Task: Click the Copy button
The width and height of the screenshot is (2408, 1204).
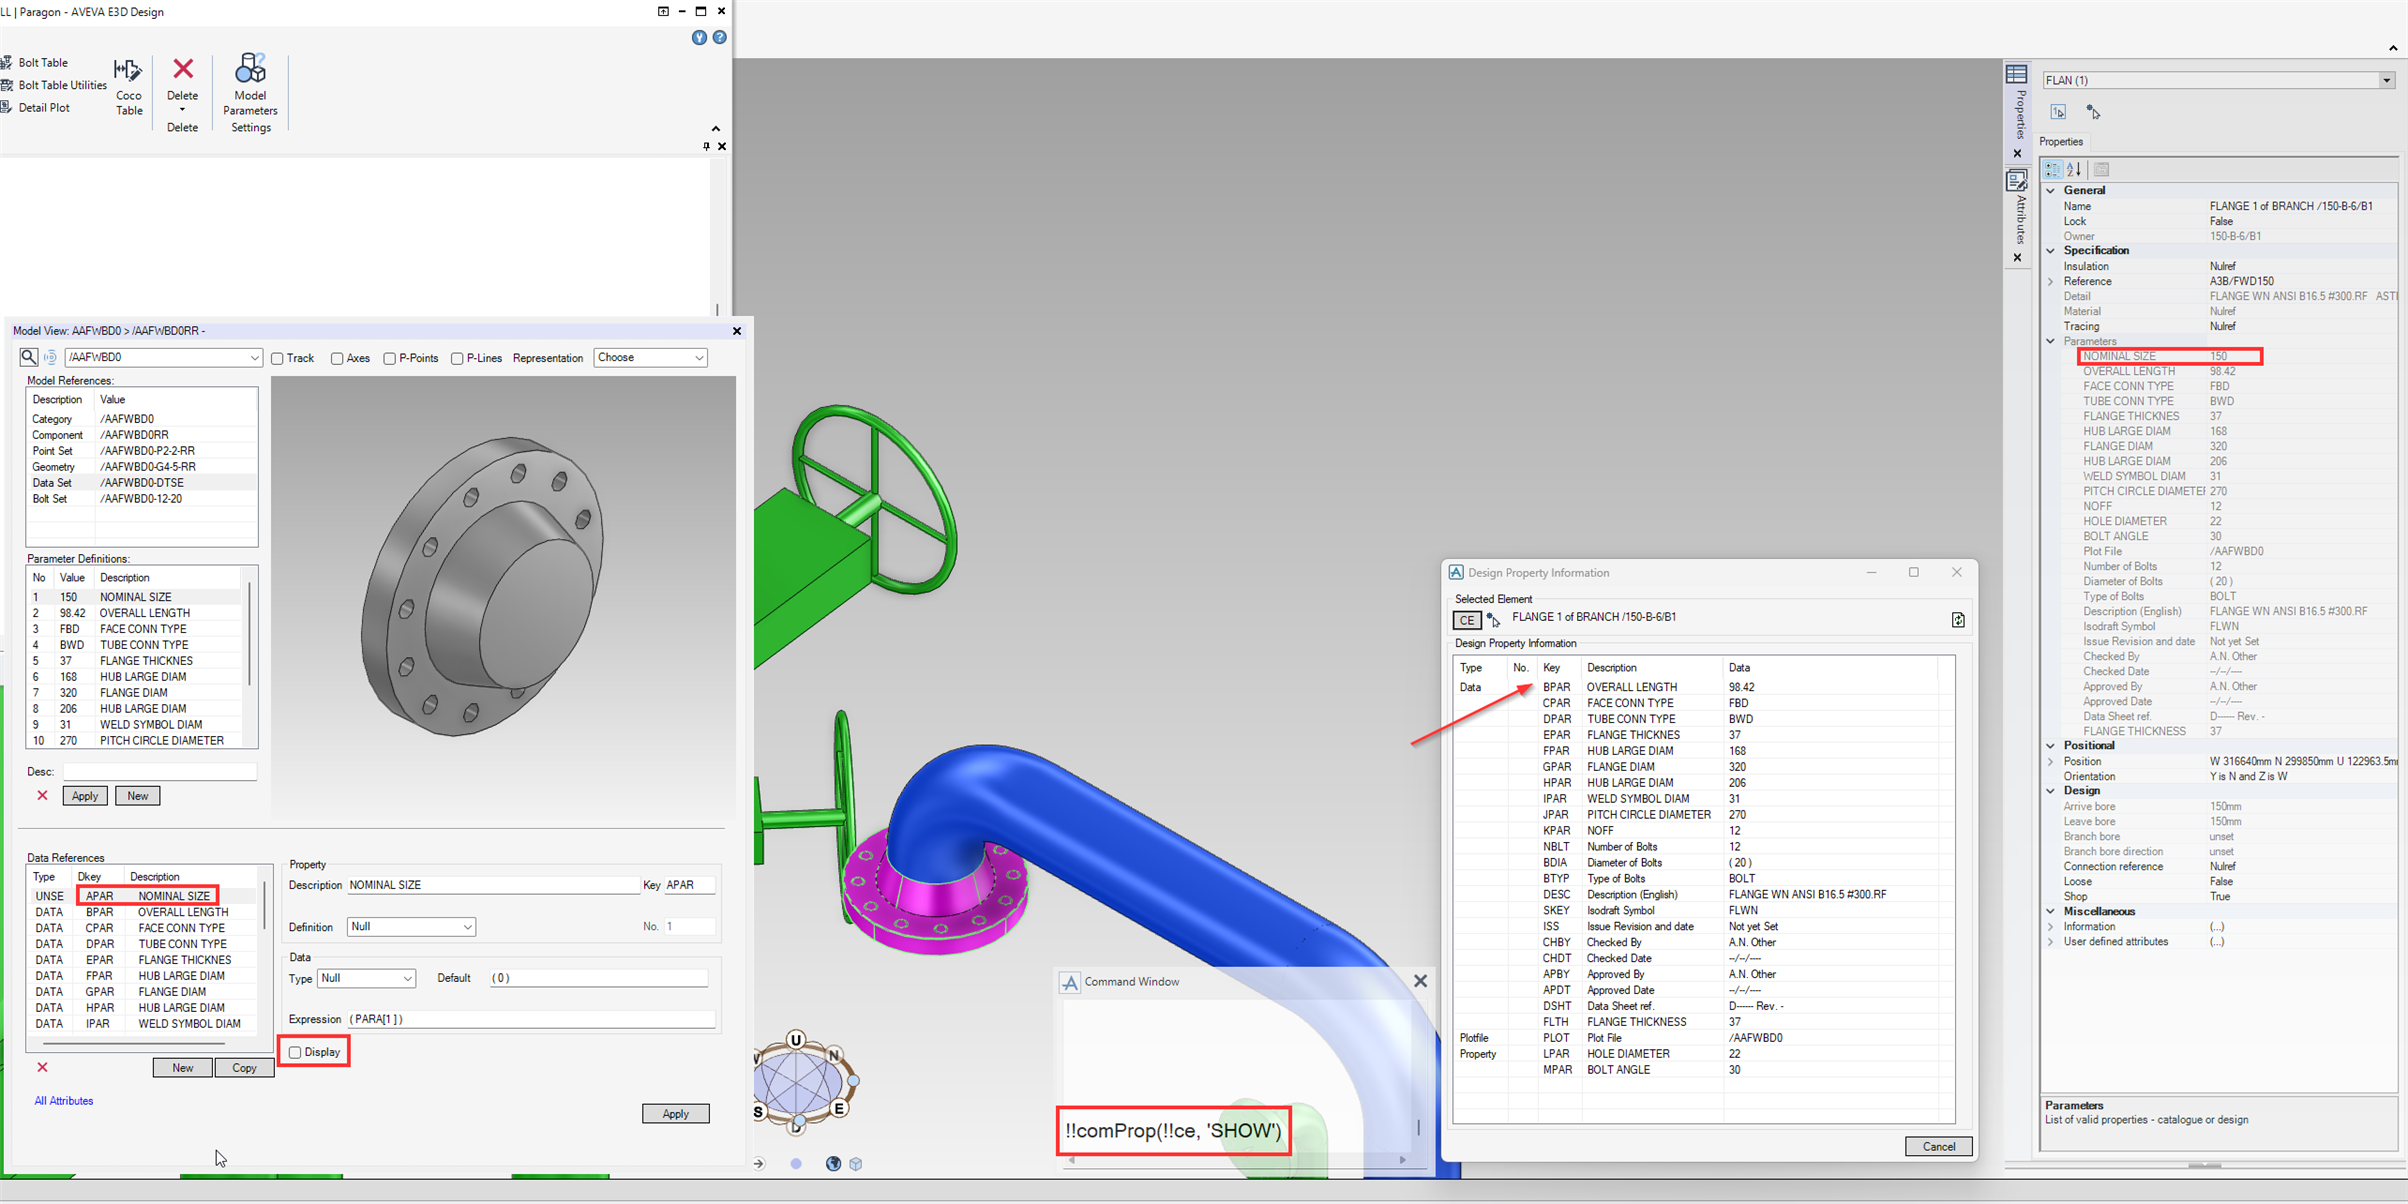Action: (x=245, y=1068)
